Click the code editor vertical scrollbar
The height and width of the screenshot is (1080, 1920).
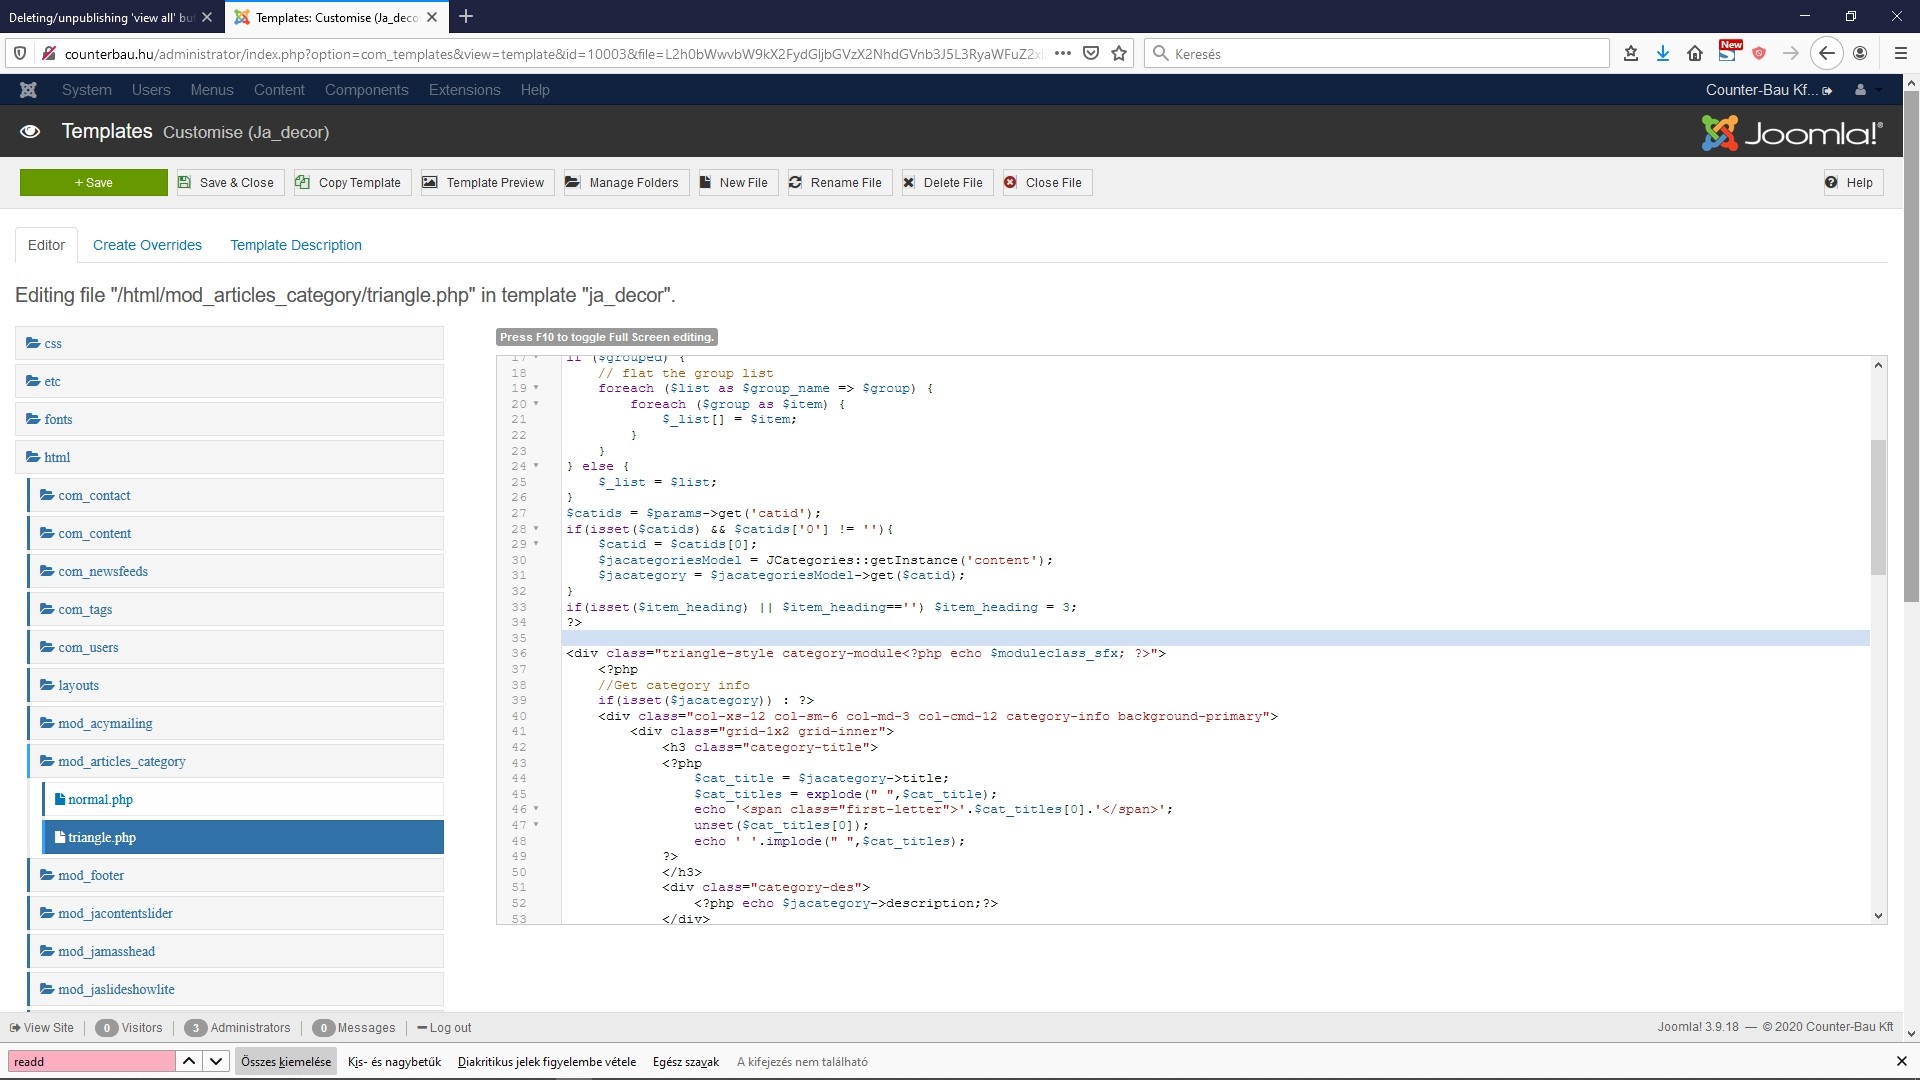[x=1877, y=507]
